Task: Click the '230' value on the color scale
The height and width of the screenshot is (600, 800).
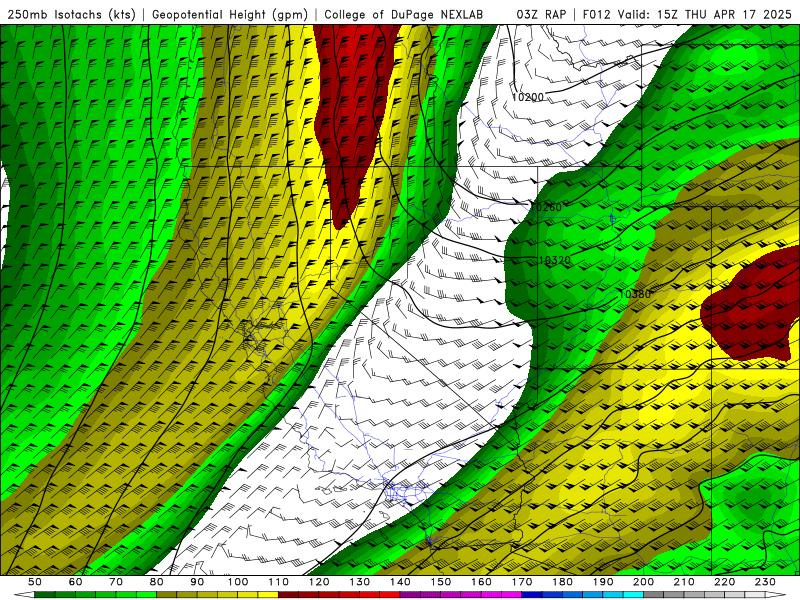Action: pyautogui.click(x=765, y=582)
